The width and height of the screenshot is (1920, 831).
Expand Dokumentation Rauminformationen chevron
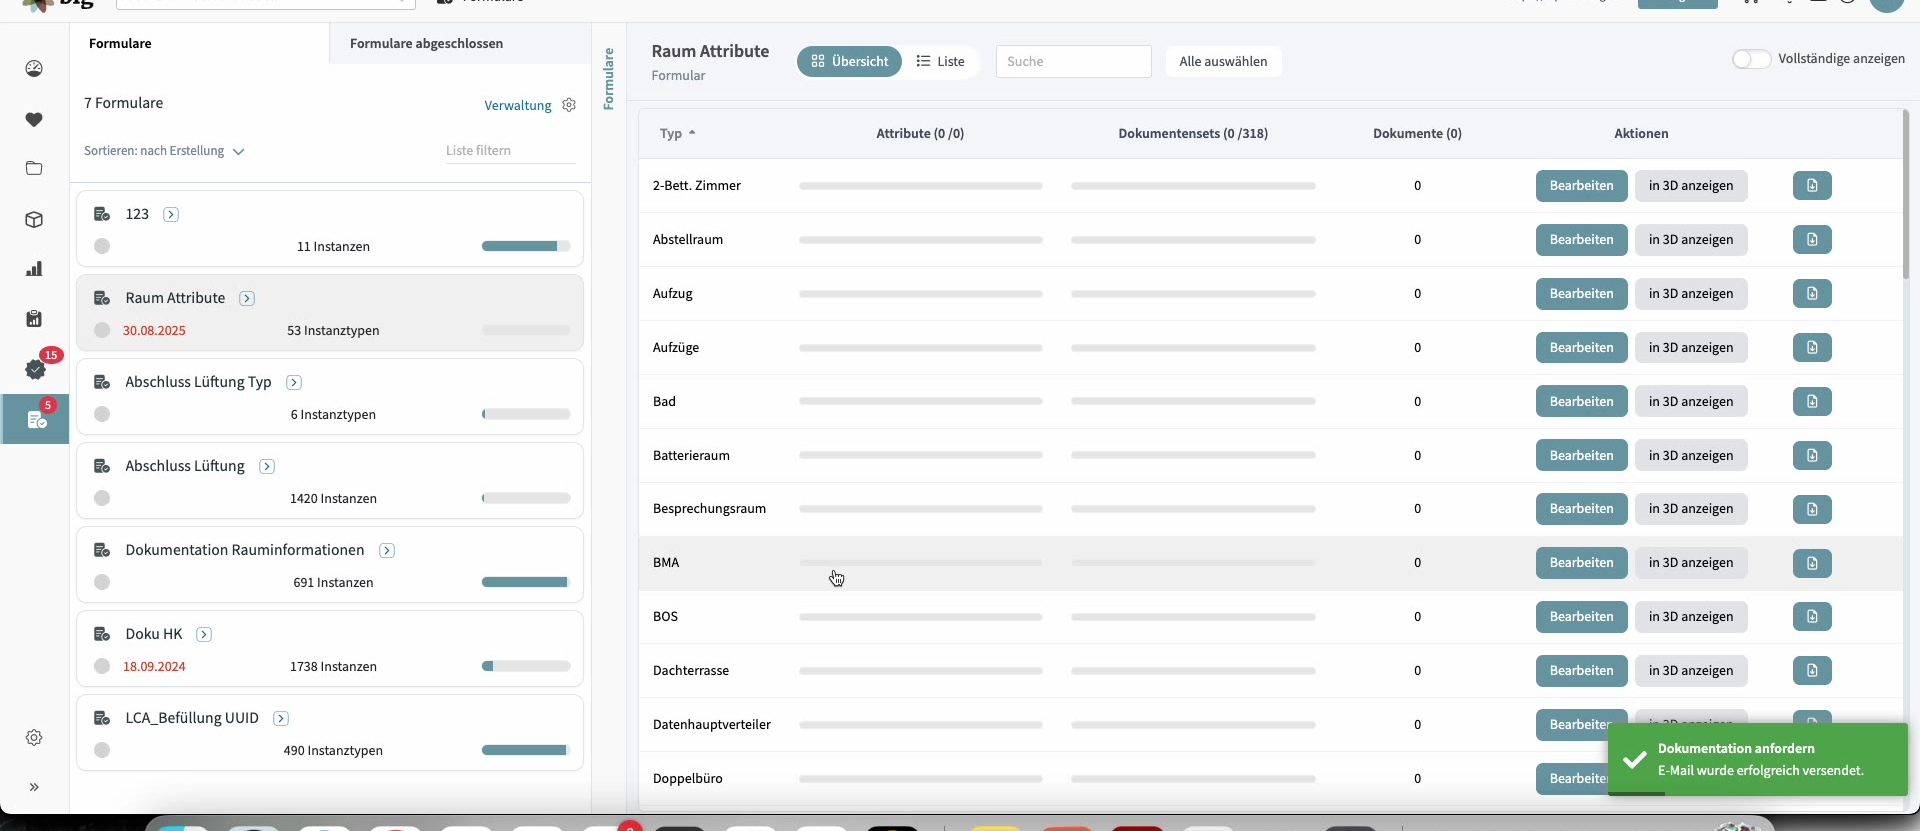point(387,550)
